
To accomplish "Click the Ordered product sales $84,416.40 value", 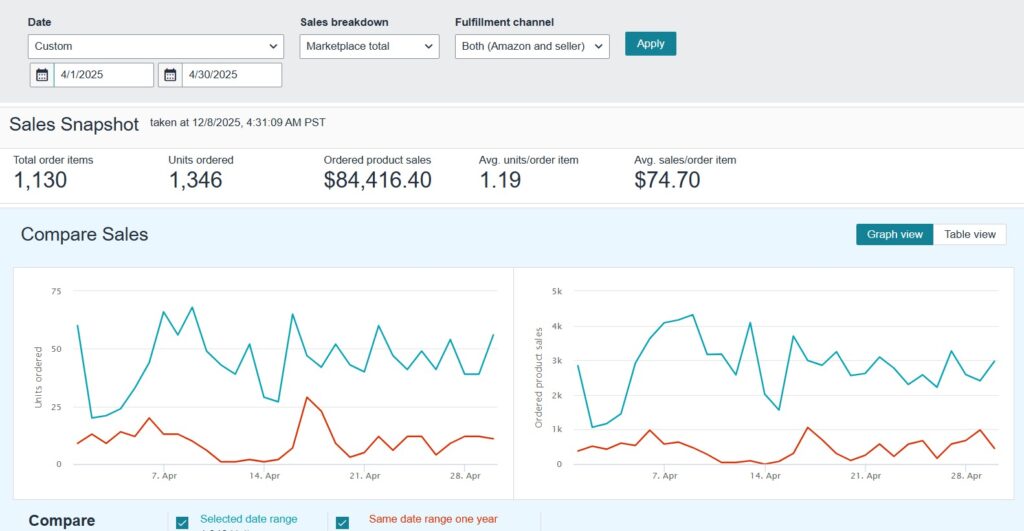I will click(x=377, y=180).
